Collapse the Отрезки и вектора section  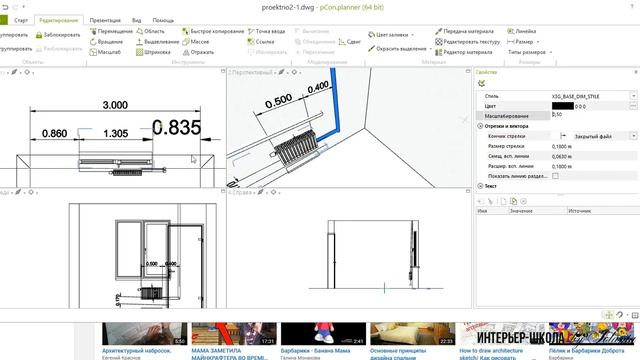coord(480,126)
